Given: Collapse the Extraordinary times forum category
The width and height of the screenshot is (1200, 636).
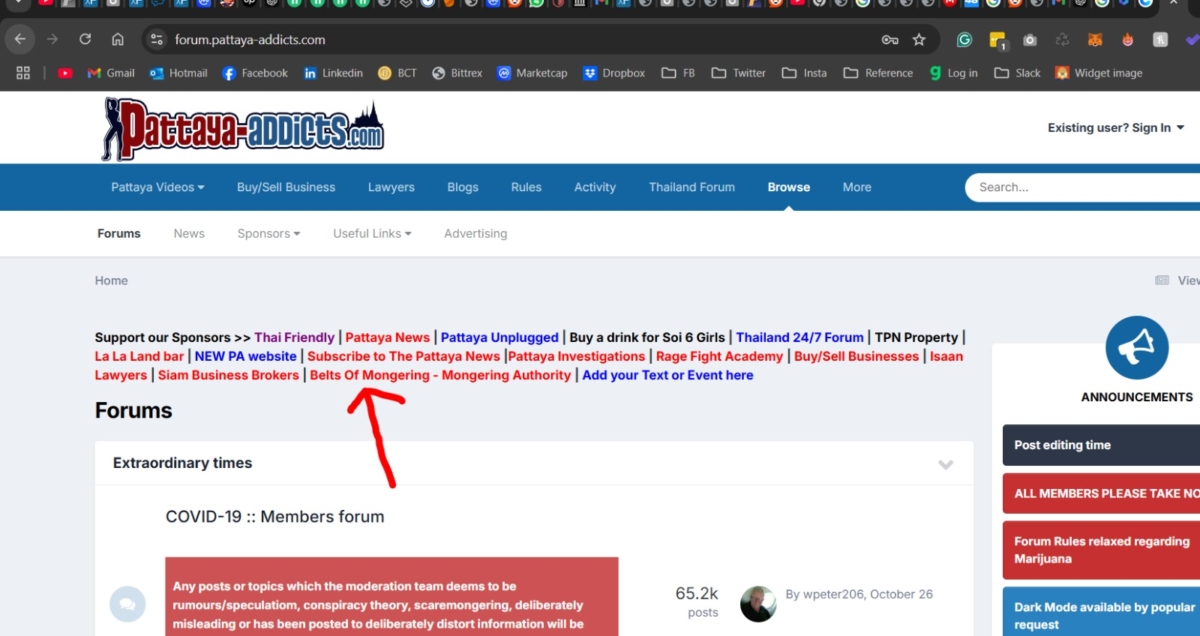Looking at the screenshot, I should [945, 464].
